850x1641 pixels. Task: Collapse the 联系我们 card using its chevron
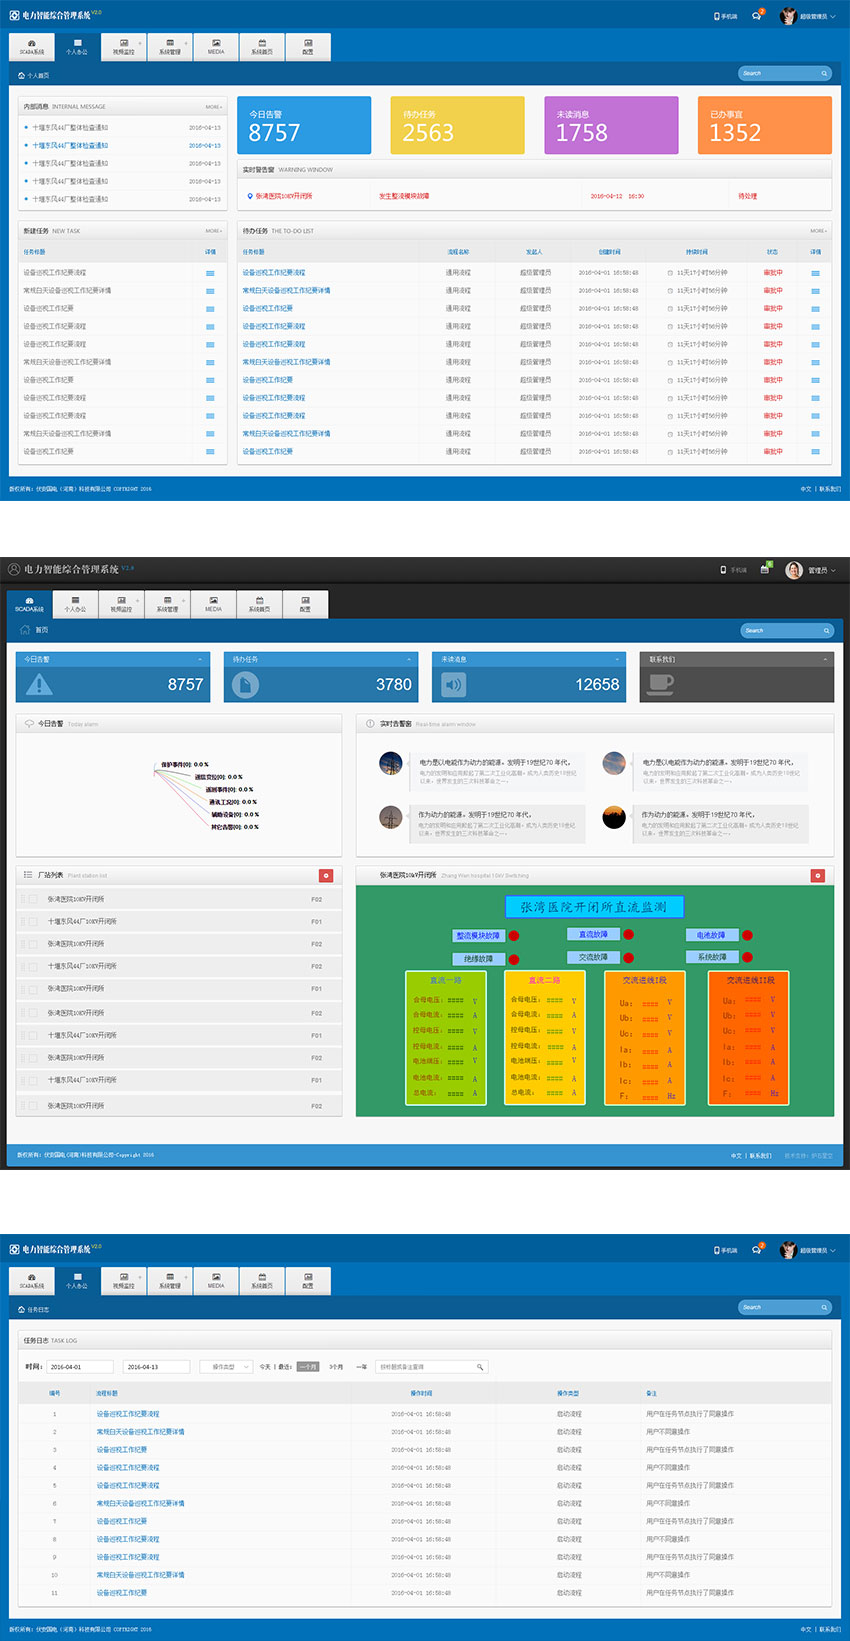tap(825, 659)
